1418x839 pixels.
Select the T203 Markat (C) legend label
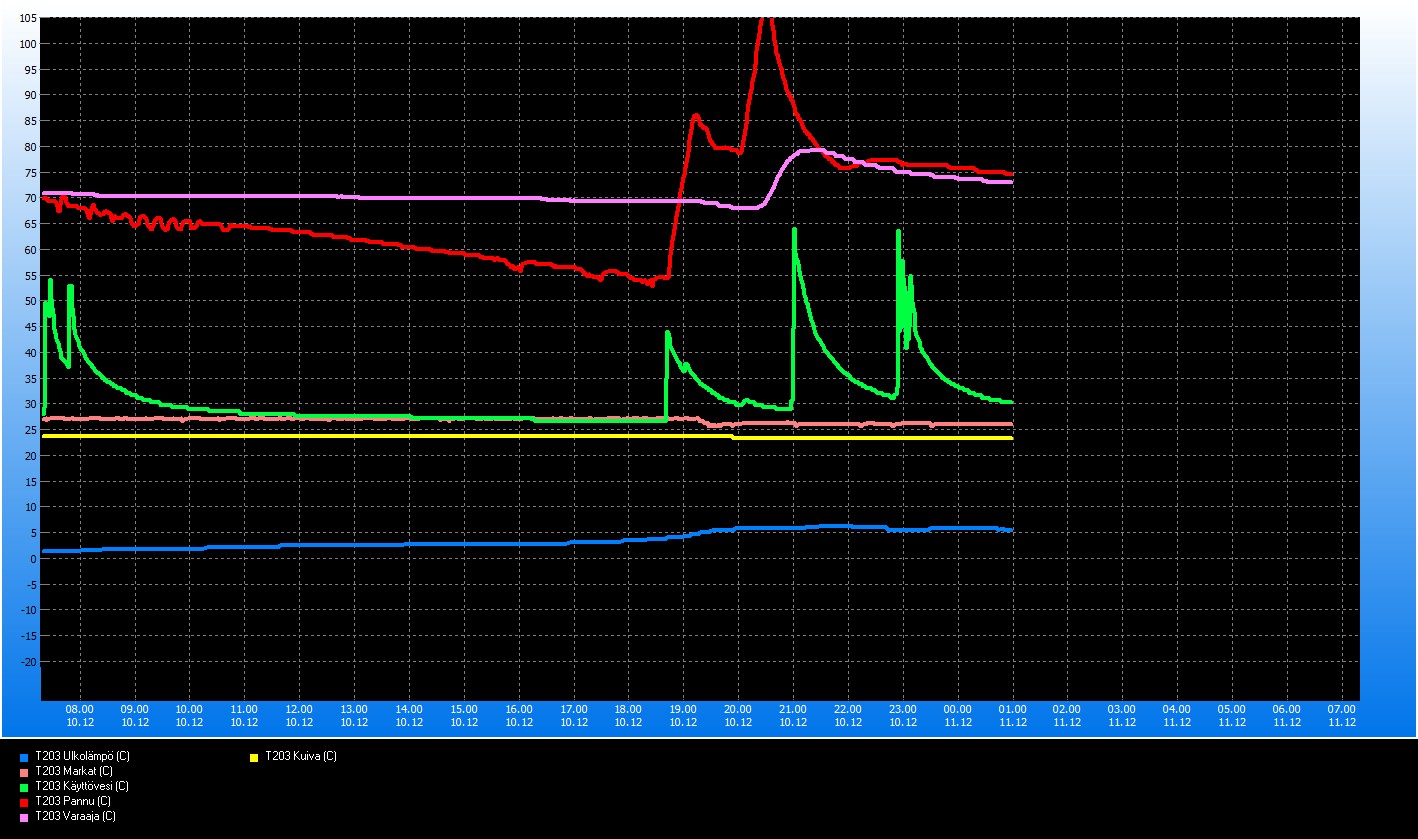[x=73, y=772]
